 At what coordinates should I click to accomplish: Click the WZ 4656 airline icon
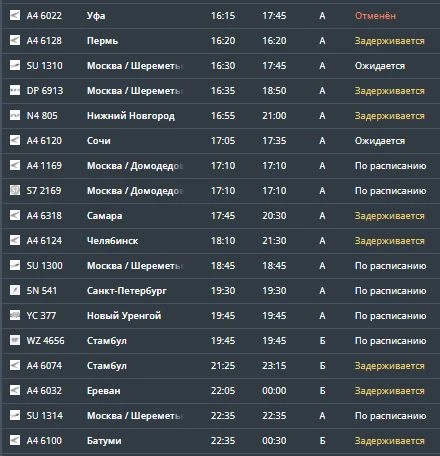(x=15, y=340)
